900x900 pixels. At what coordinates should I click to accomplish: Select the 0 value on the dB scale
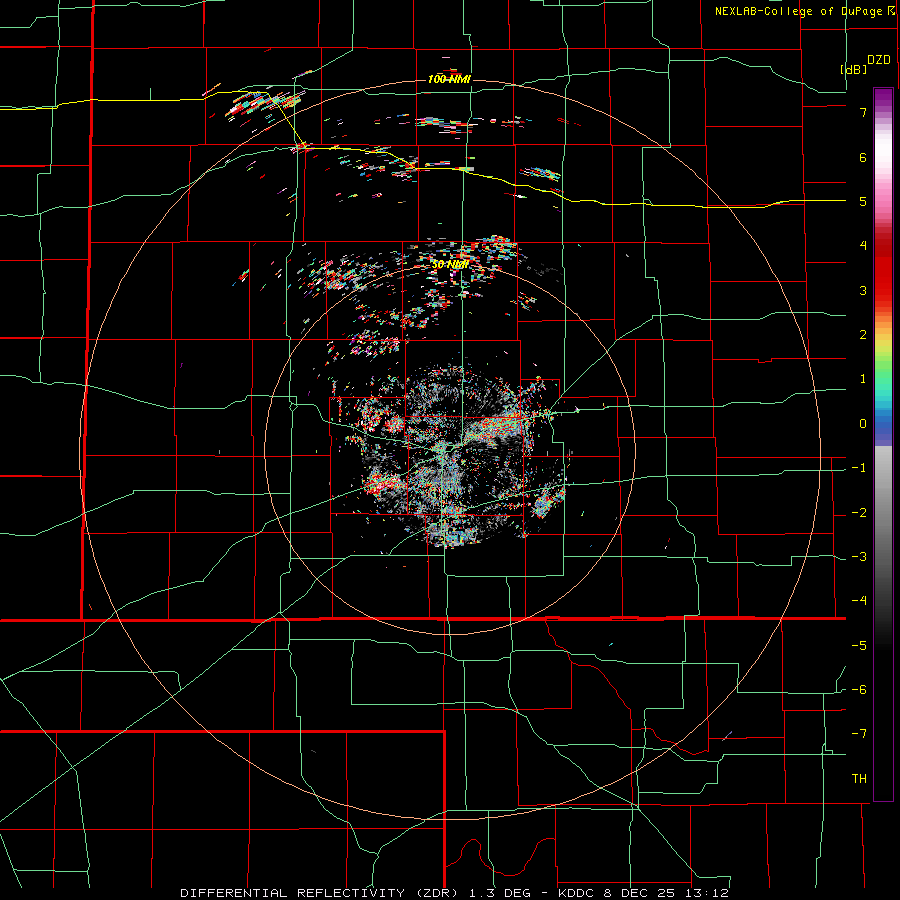pos(863,424)
